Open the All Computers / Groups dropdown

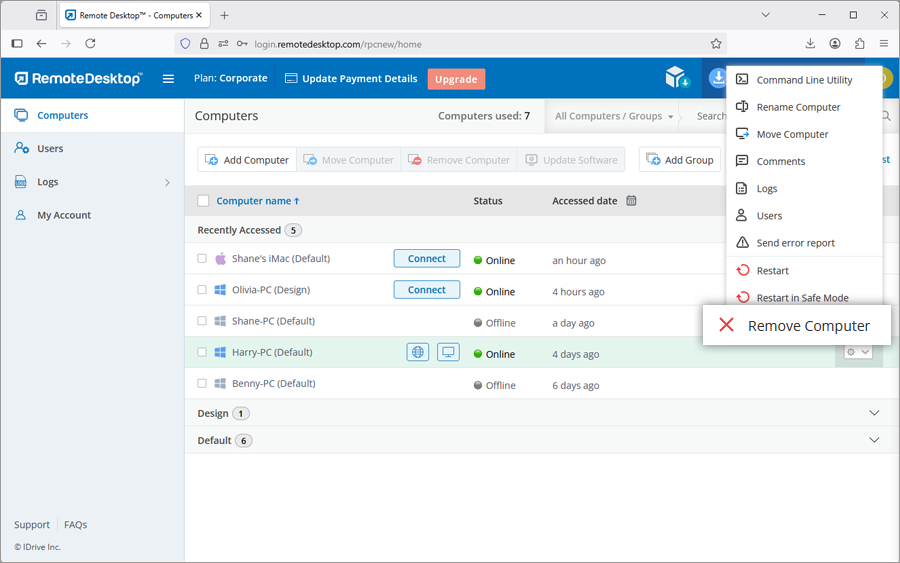click(613, 116)
